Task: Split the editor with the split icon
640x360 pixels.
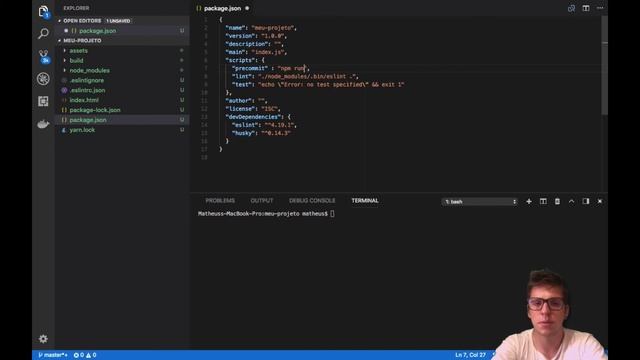Action: pos(586,8)
